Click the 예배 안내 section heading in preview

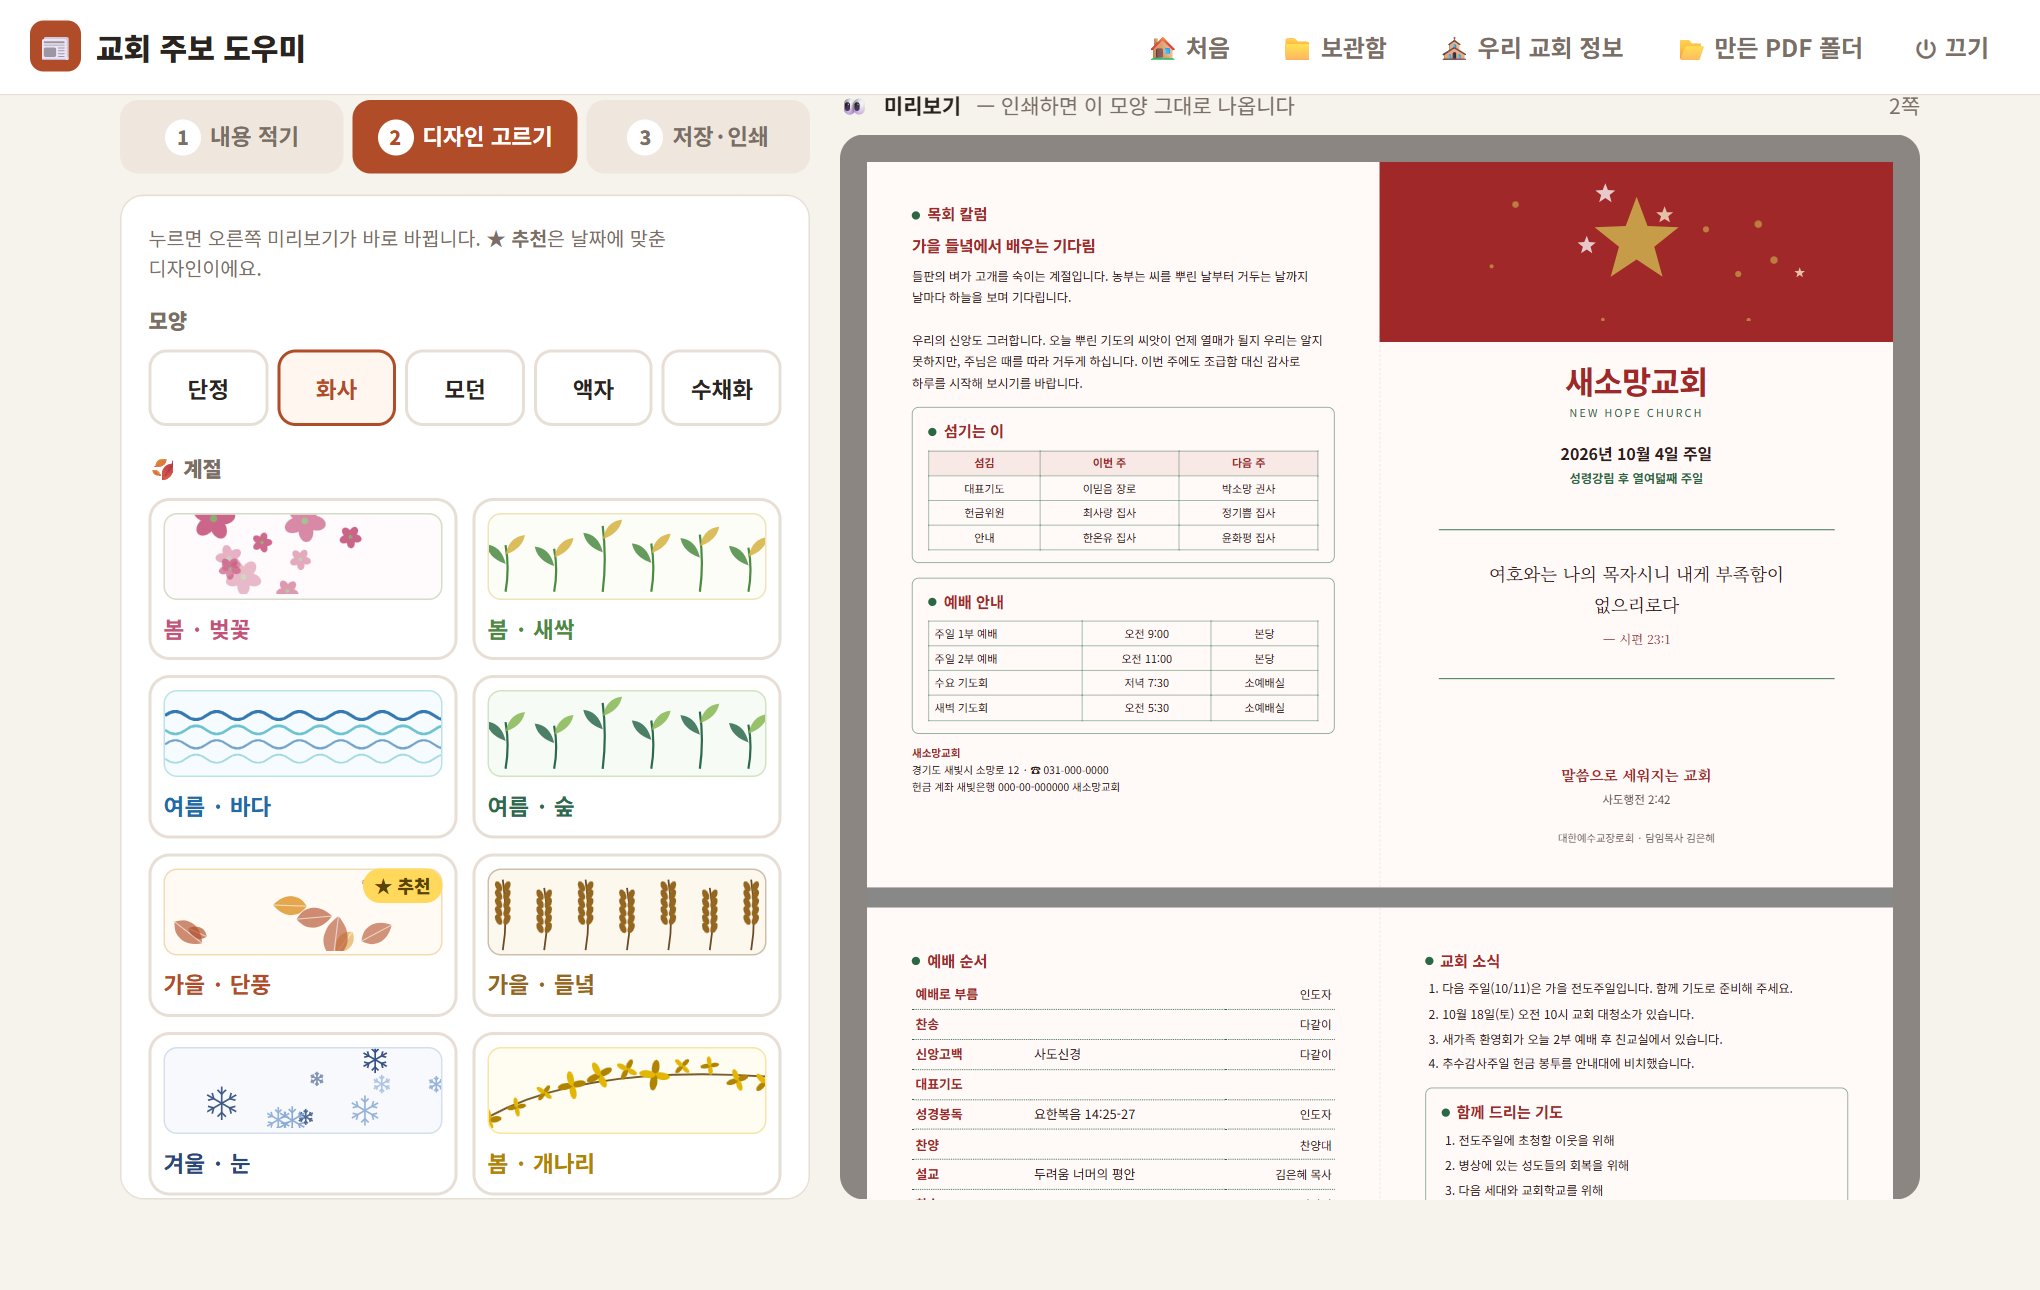coord(973,602)
